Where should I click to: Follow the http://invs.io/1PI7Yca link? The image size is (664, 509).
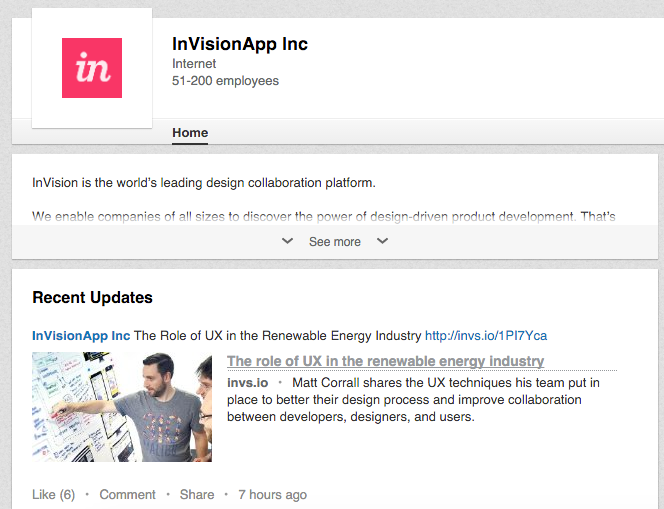click(486, 336)
